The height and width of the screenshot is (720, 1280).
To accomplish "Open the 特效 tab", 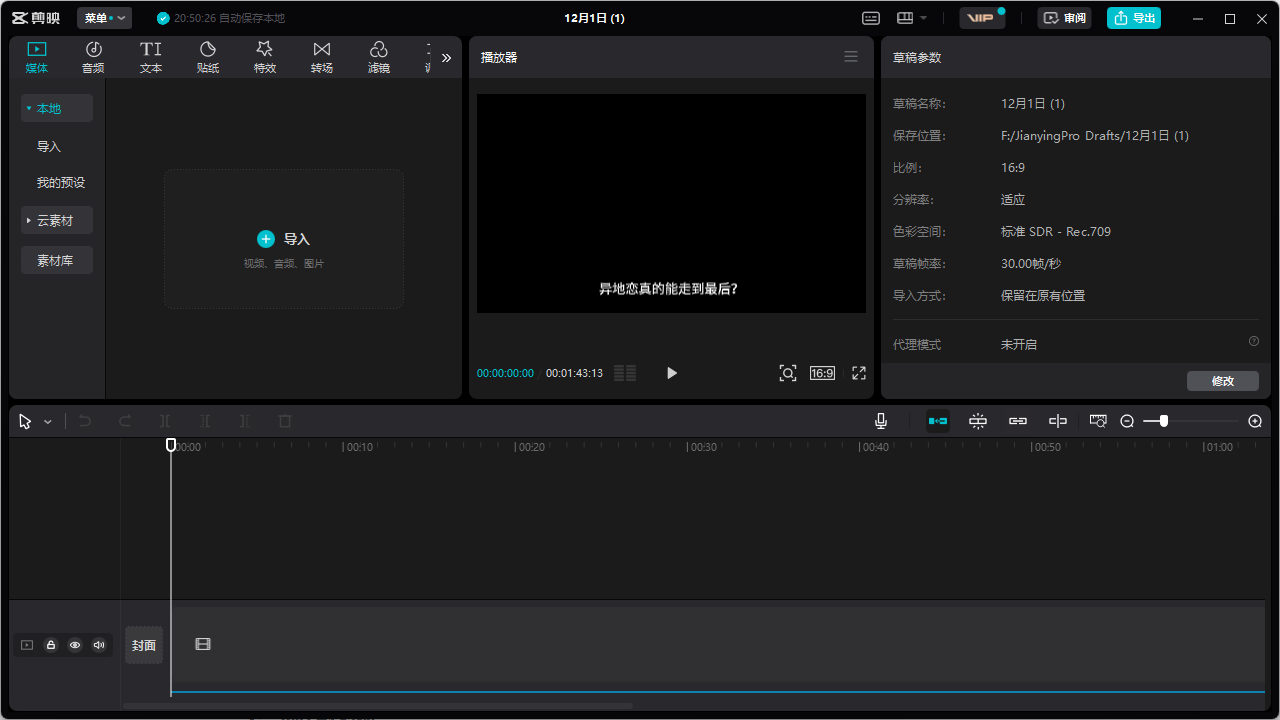I will 265,57.
